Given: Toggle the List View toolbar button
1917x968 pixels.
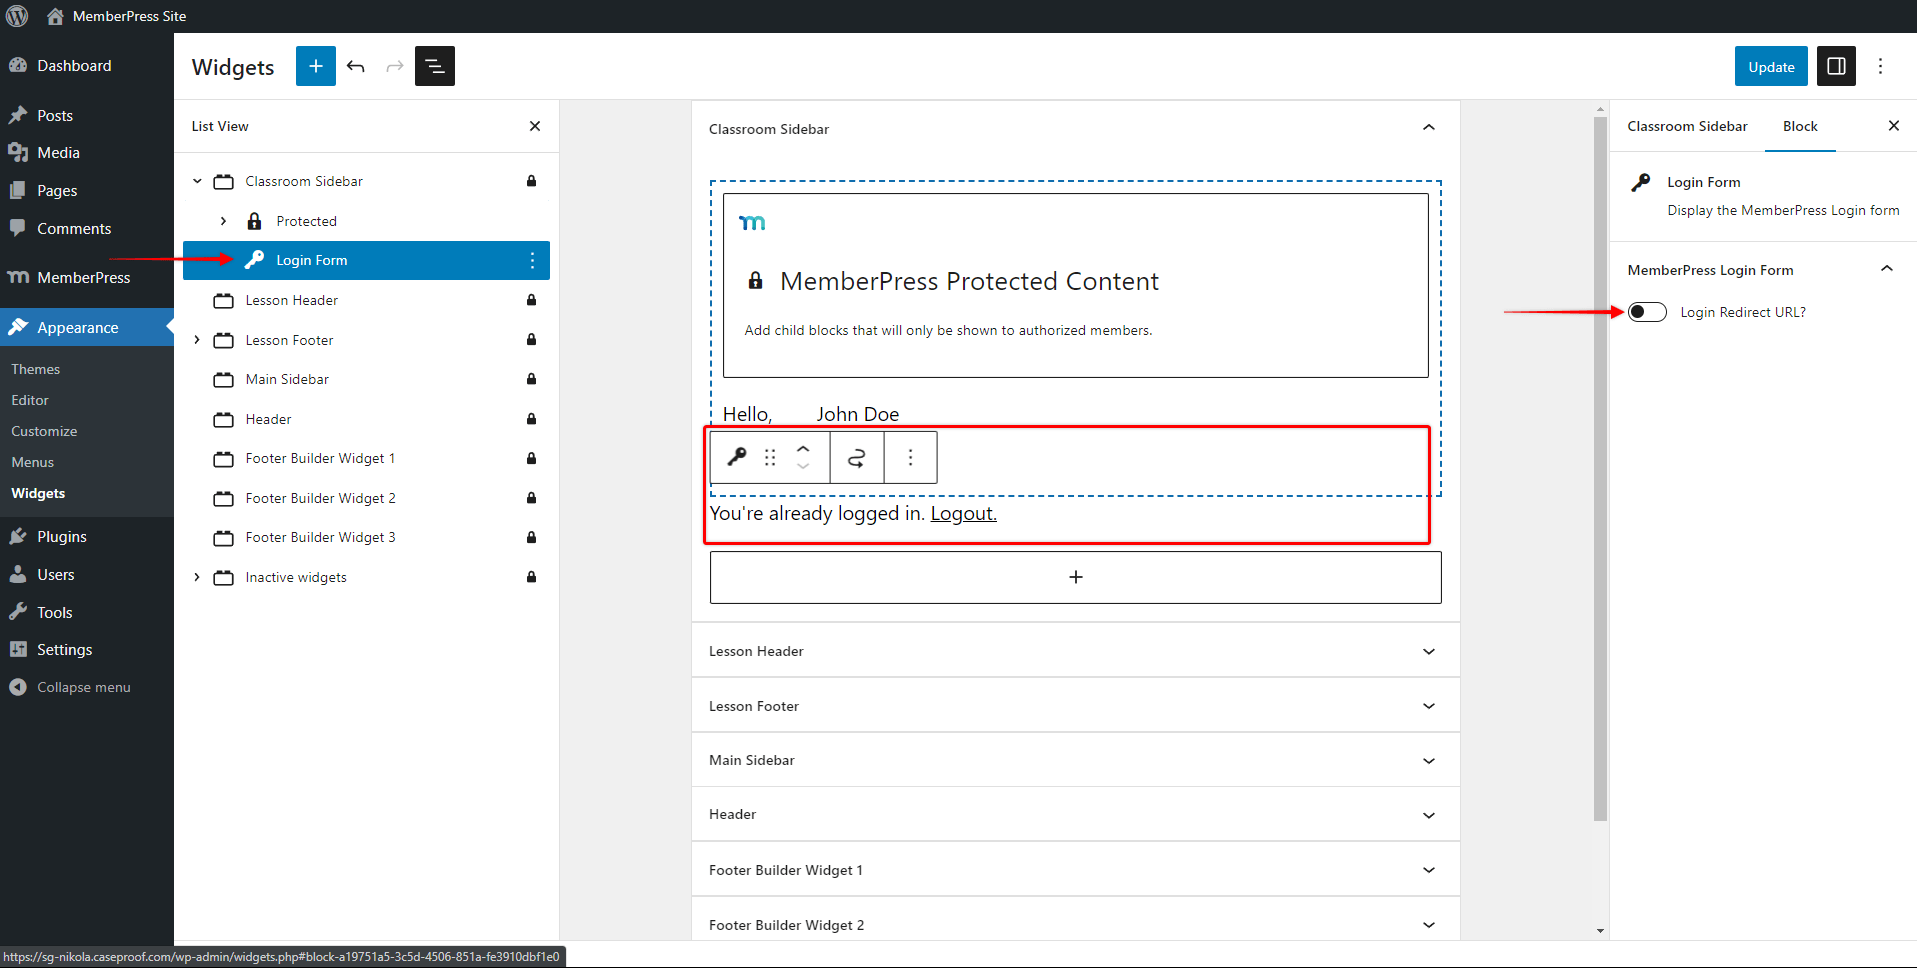Looking at the screenshot, I should coord(435,66).
